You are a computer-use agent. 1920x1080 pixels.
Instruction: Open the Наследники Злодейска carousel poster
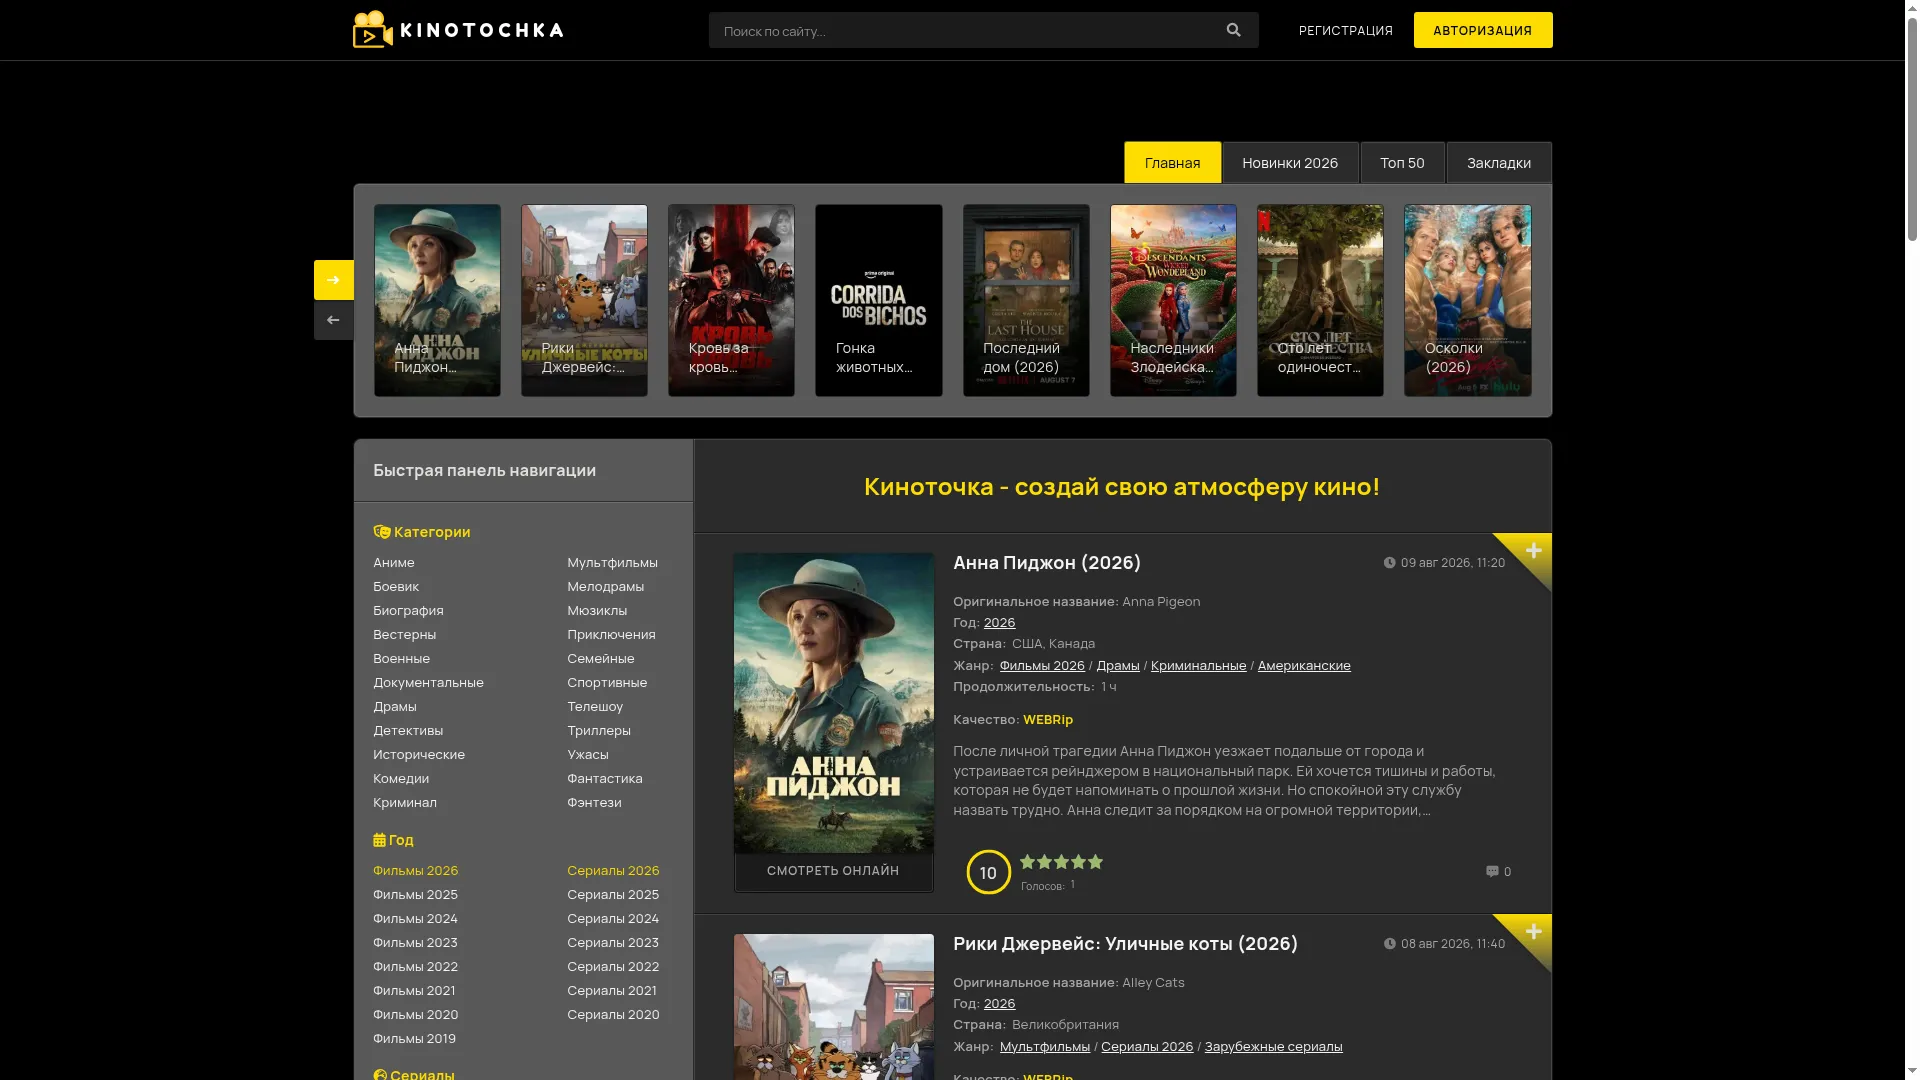[1173, 300]
